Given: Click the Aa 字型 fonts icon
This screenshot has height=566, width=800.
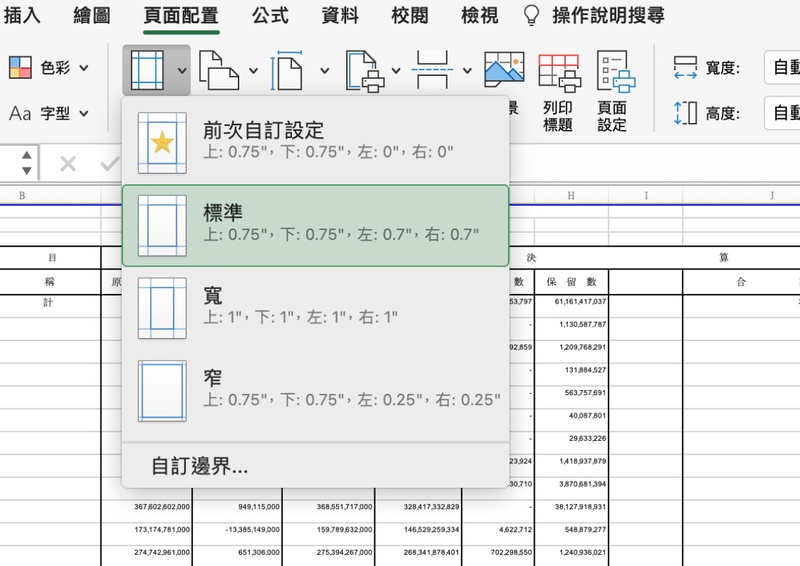Looking at the screenshot, I should tap(20, 113).
